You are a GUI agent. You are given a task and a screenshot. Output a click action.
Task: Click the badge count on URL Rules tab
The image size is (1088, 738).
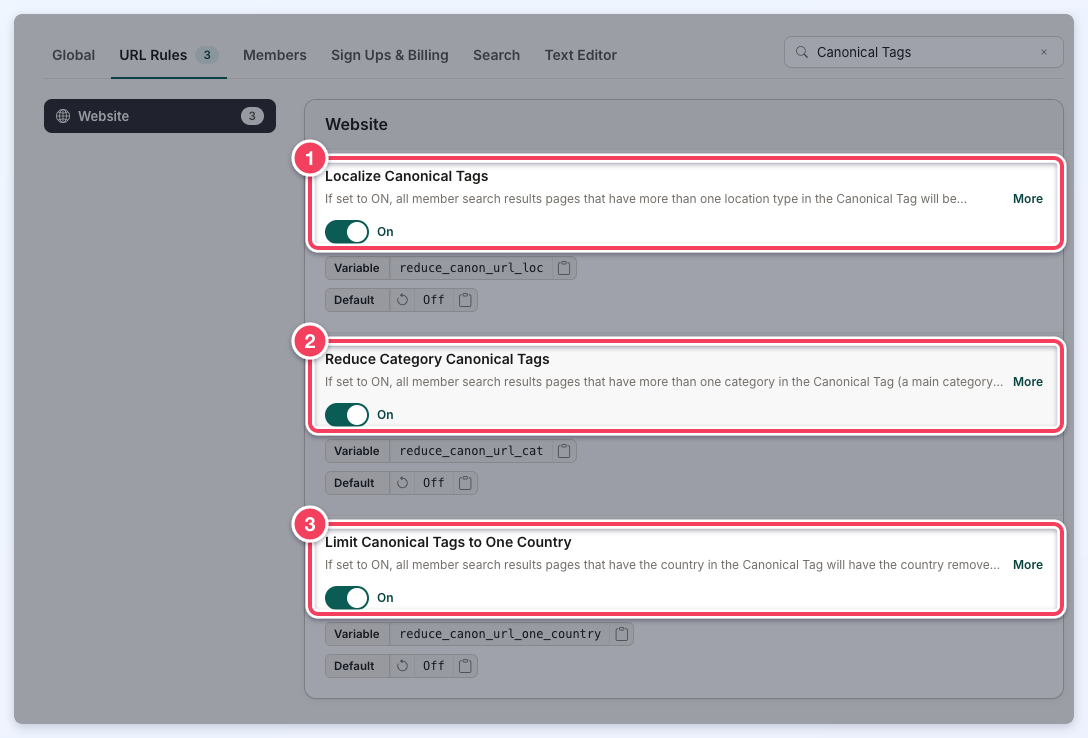tap(207, 55)
